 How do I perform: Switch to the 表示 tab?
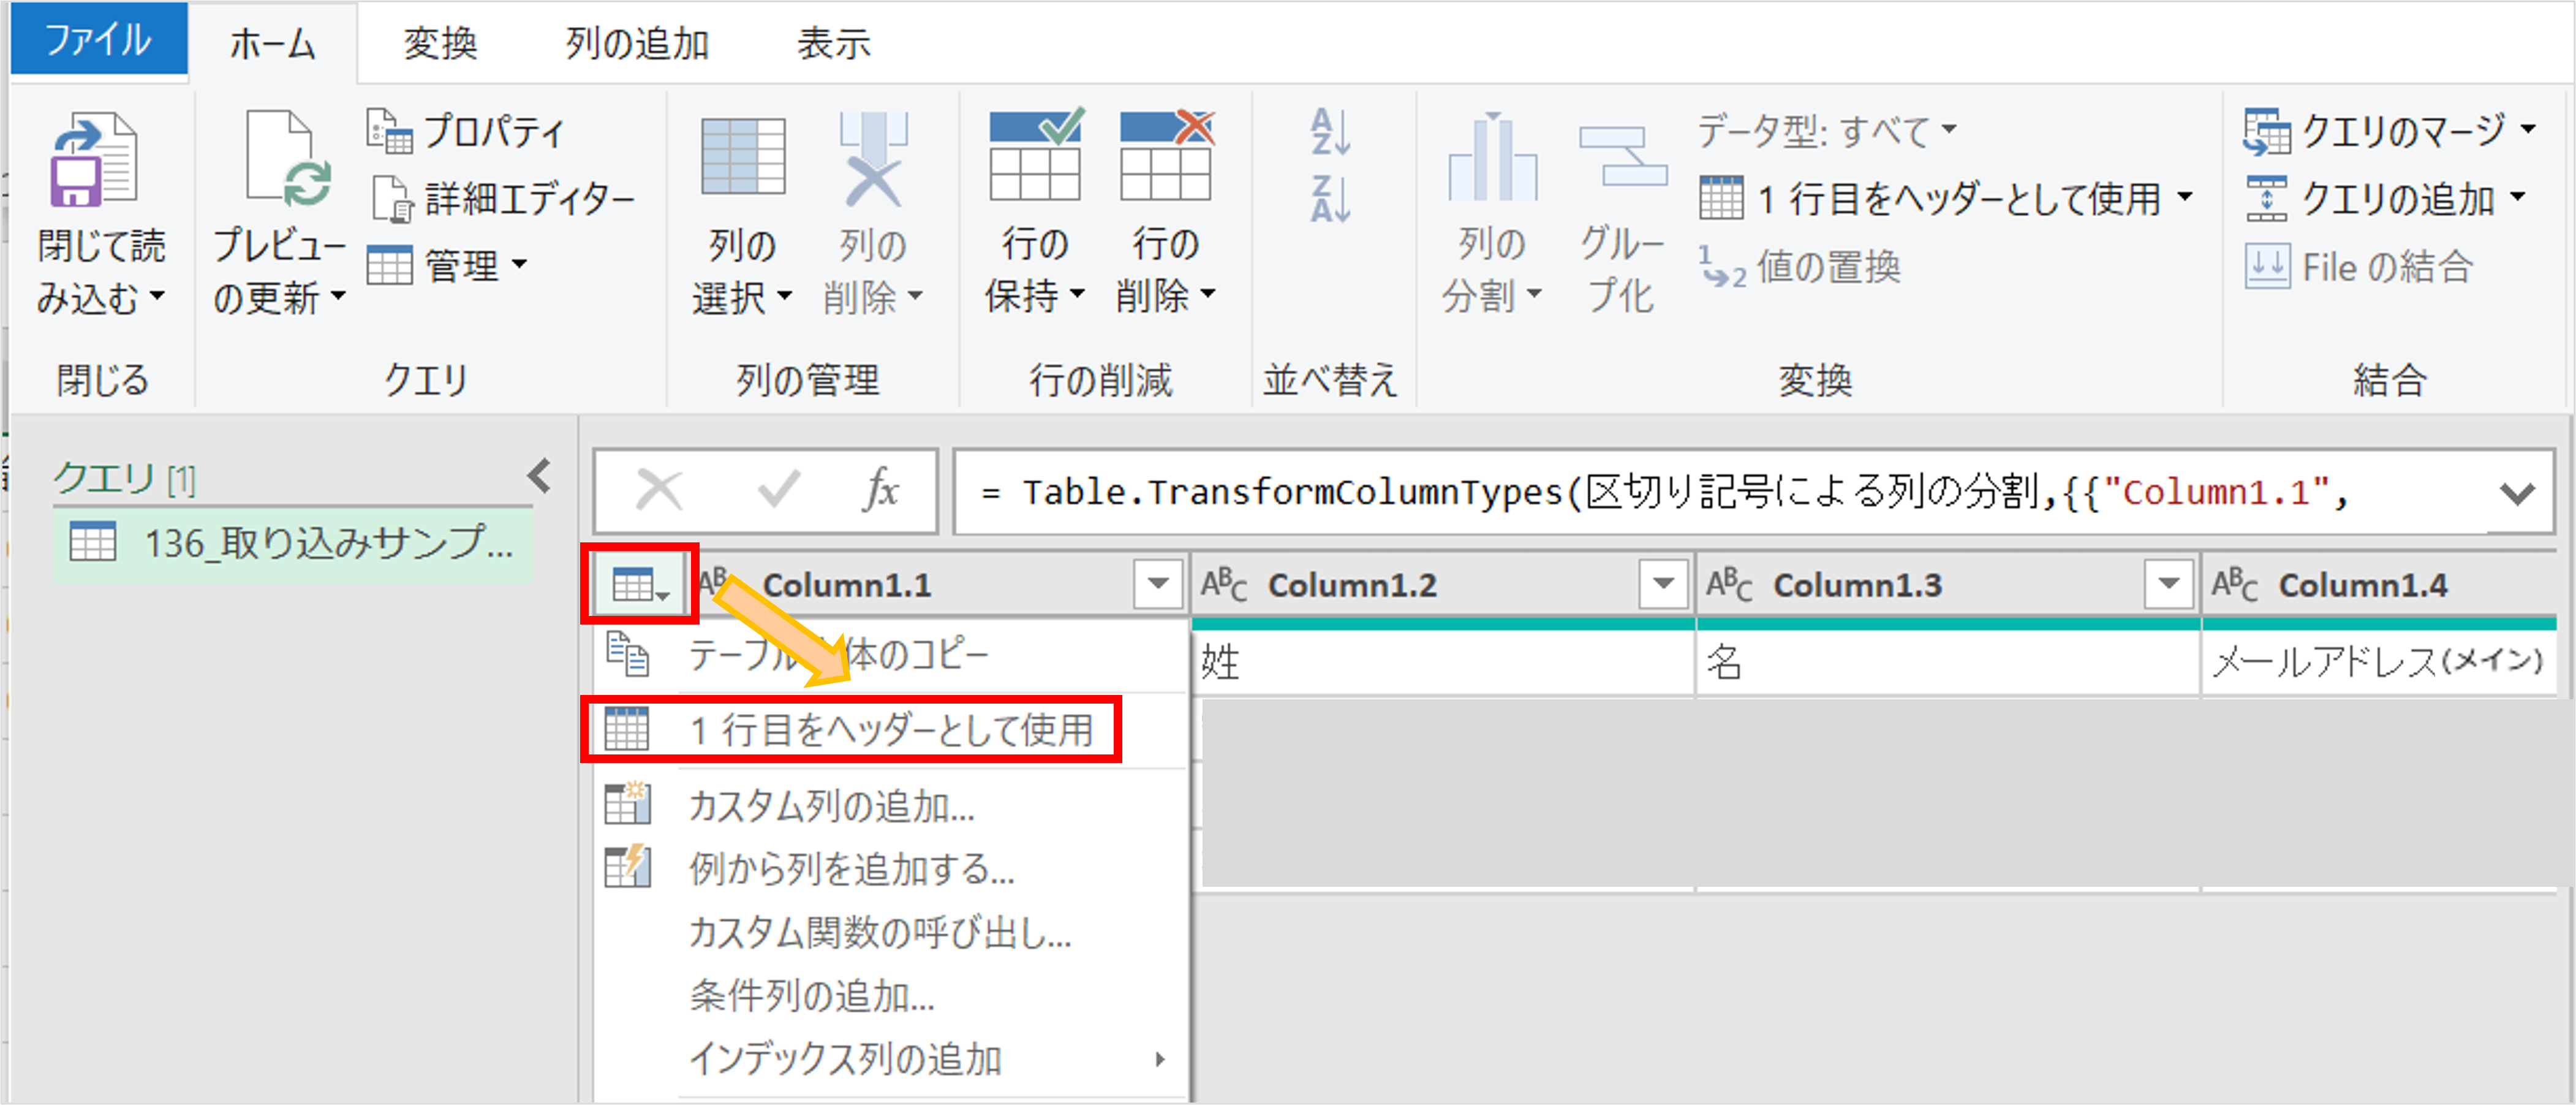[x=833, y=43]
